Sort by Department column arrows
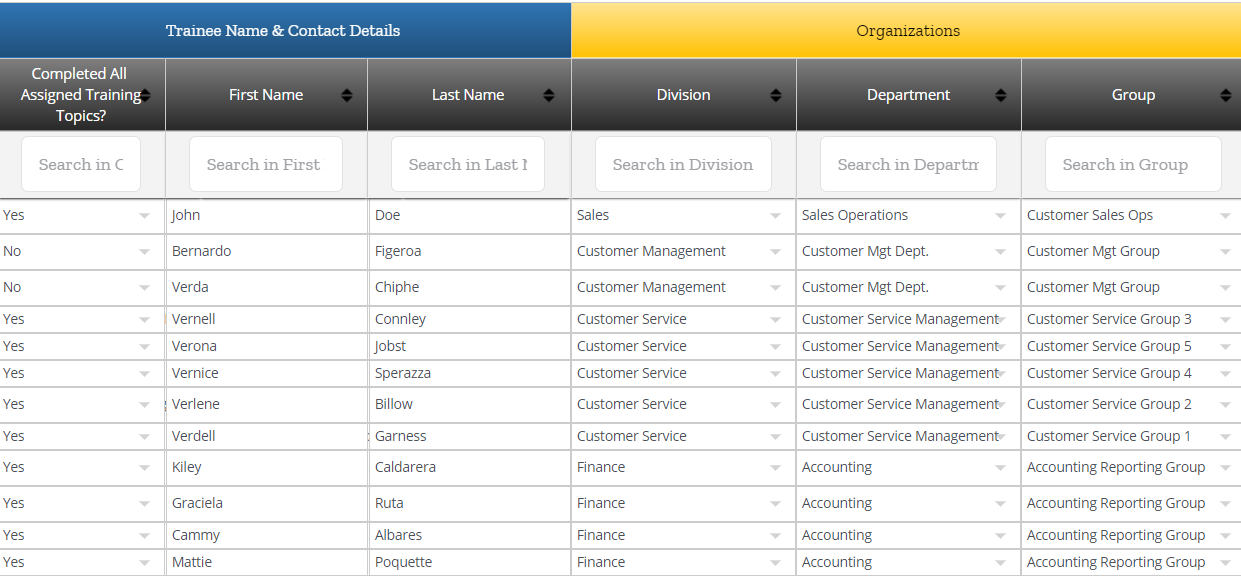The image size is (1241, 576). (x=1001, y=95)
